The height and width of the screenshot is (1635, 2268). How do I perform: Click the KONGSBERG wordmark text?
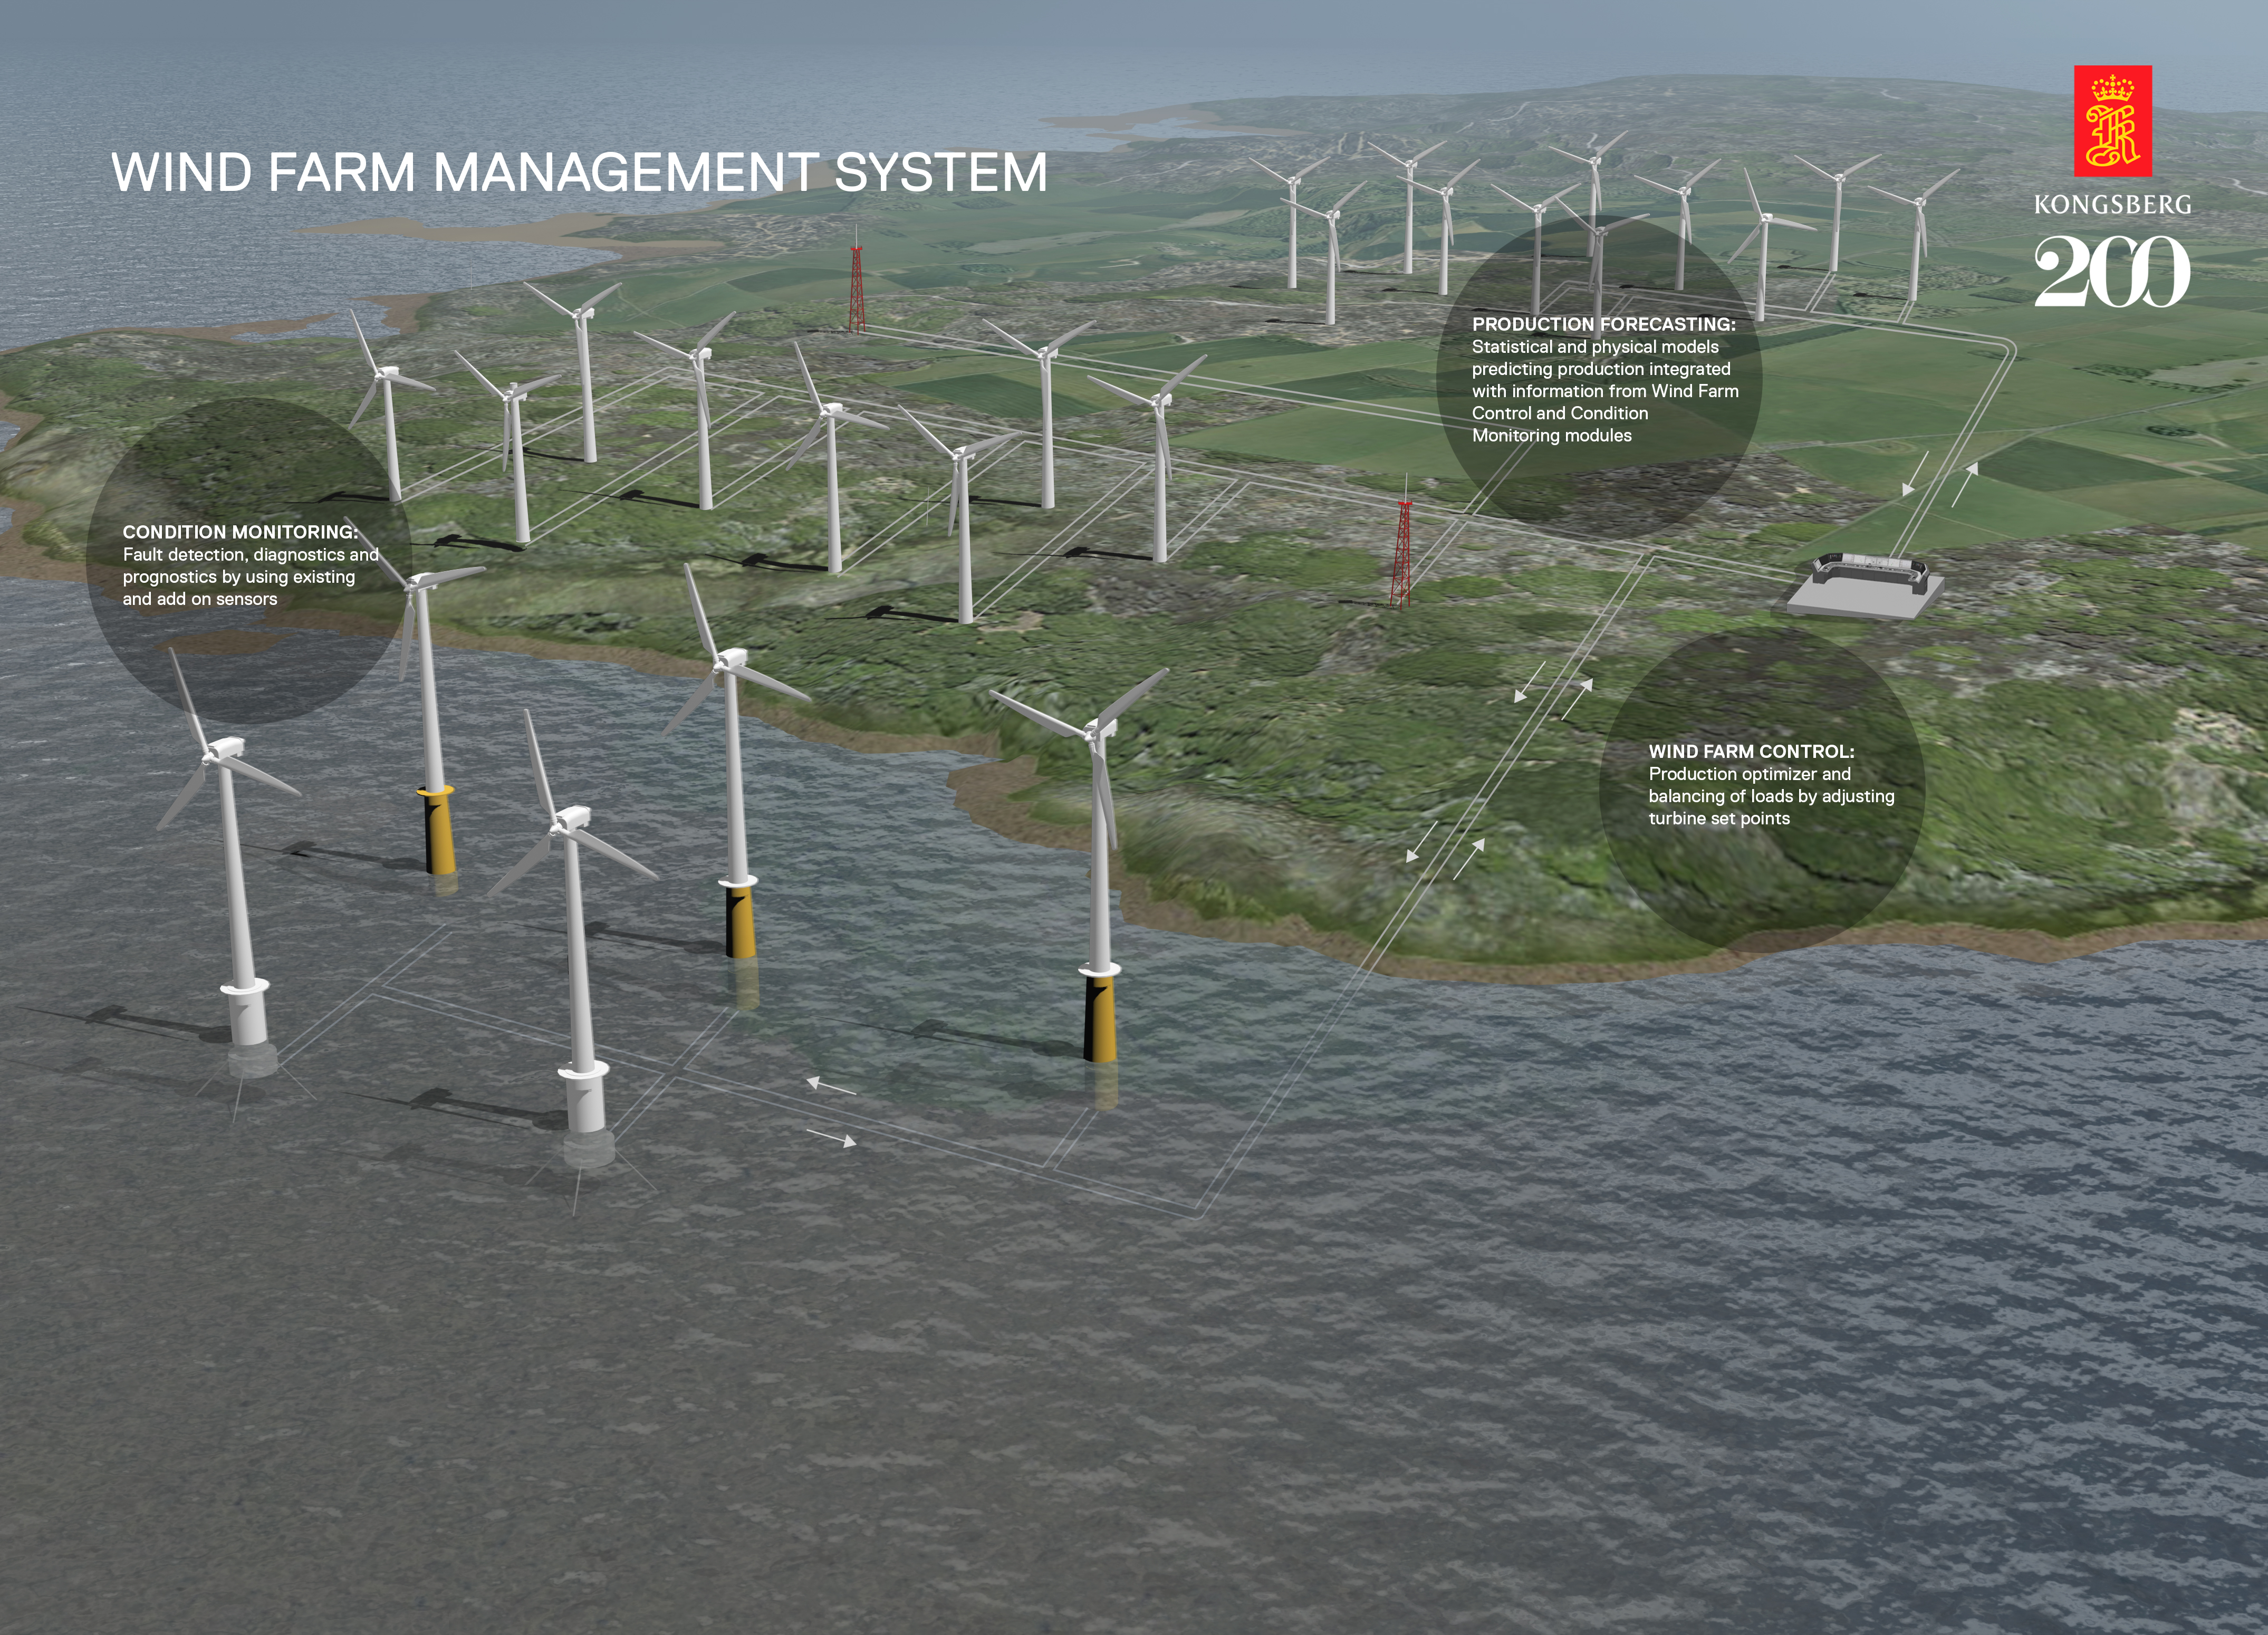(2112, 205)
